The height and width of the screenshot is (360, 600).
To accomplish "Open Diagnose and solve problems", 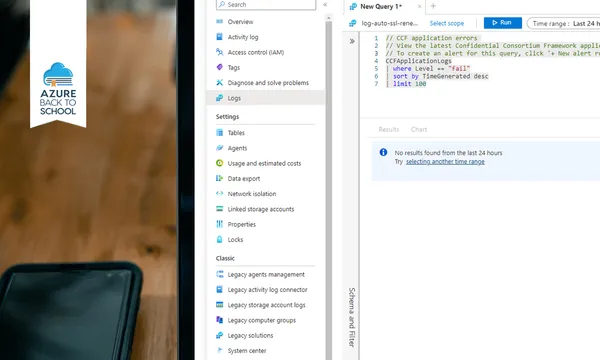I will coord(268,83).
